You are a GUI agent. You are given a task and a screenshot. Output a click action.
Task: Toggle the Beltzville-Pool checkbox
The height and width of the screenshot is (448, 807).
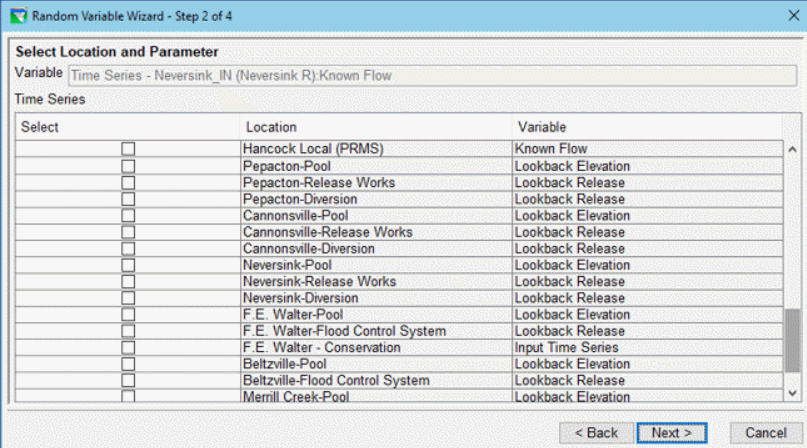128,364
